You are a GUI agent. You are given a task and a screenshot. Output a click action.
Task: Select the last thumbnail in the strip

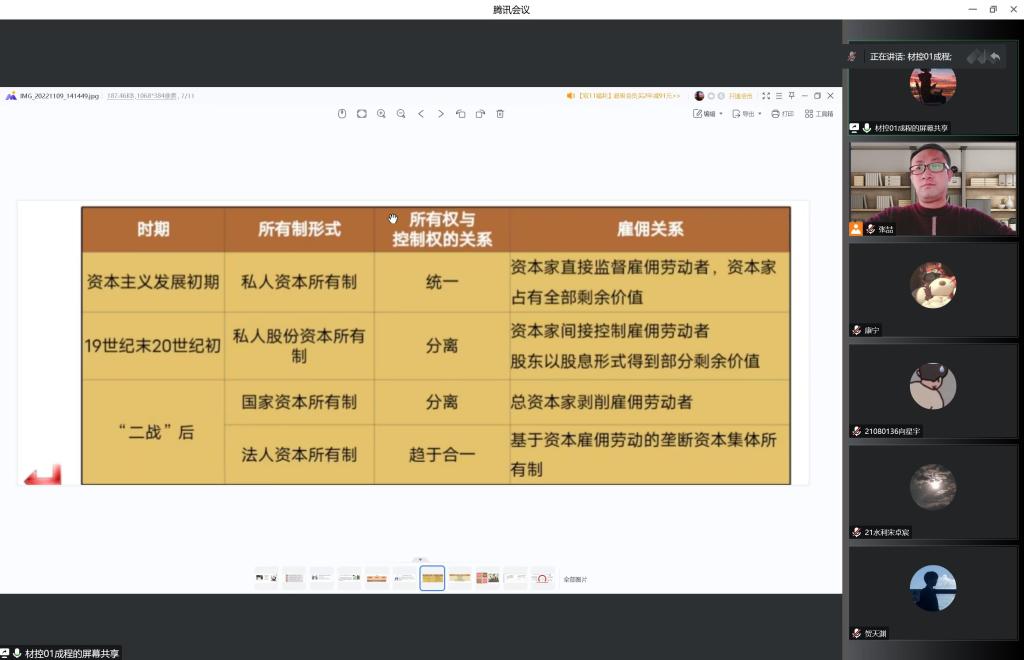coord(542,578)
